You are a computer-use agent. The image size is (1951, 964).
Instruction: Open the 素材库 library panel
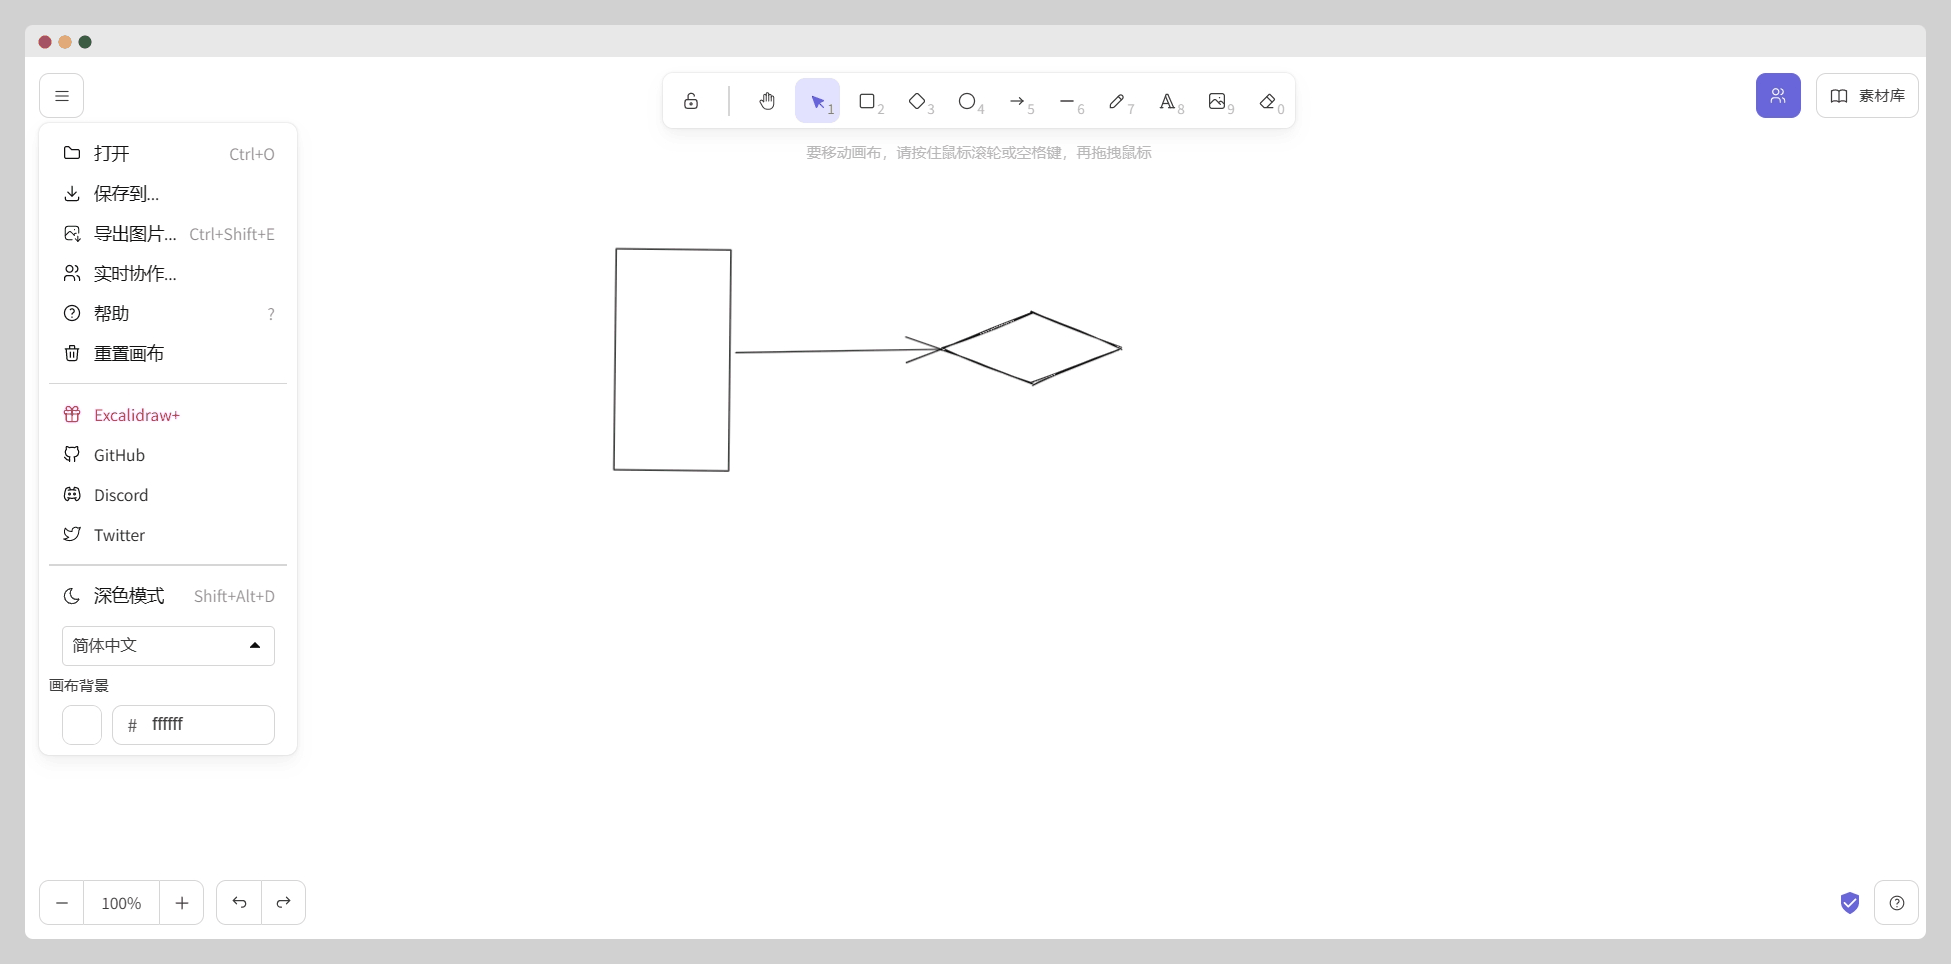(1866, 96)
